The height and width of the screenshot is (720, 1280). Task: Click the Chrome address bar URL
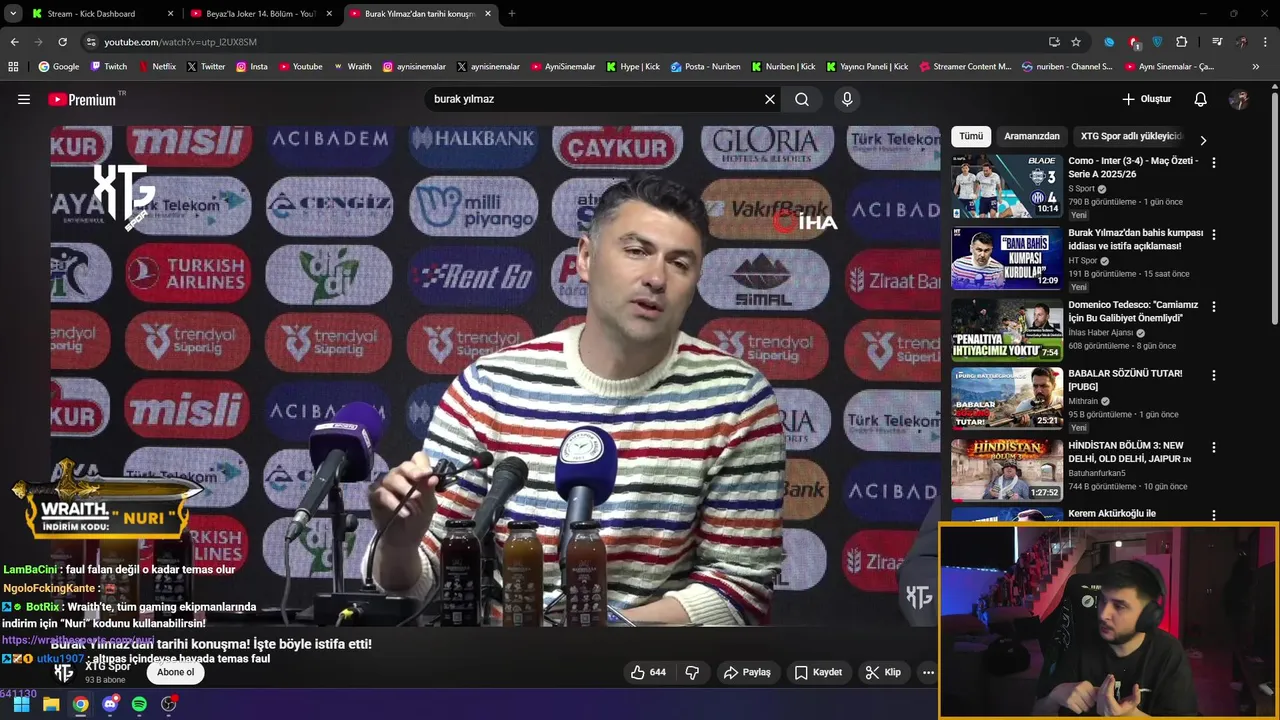point(180,42)
